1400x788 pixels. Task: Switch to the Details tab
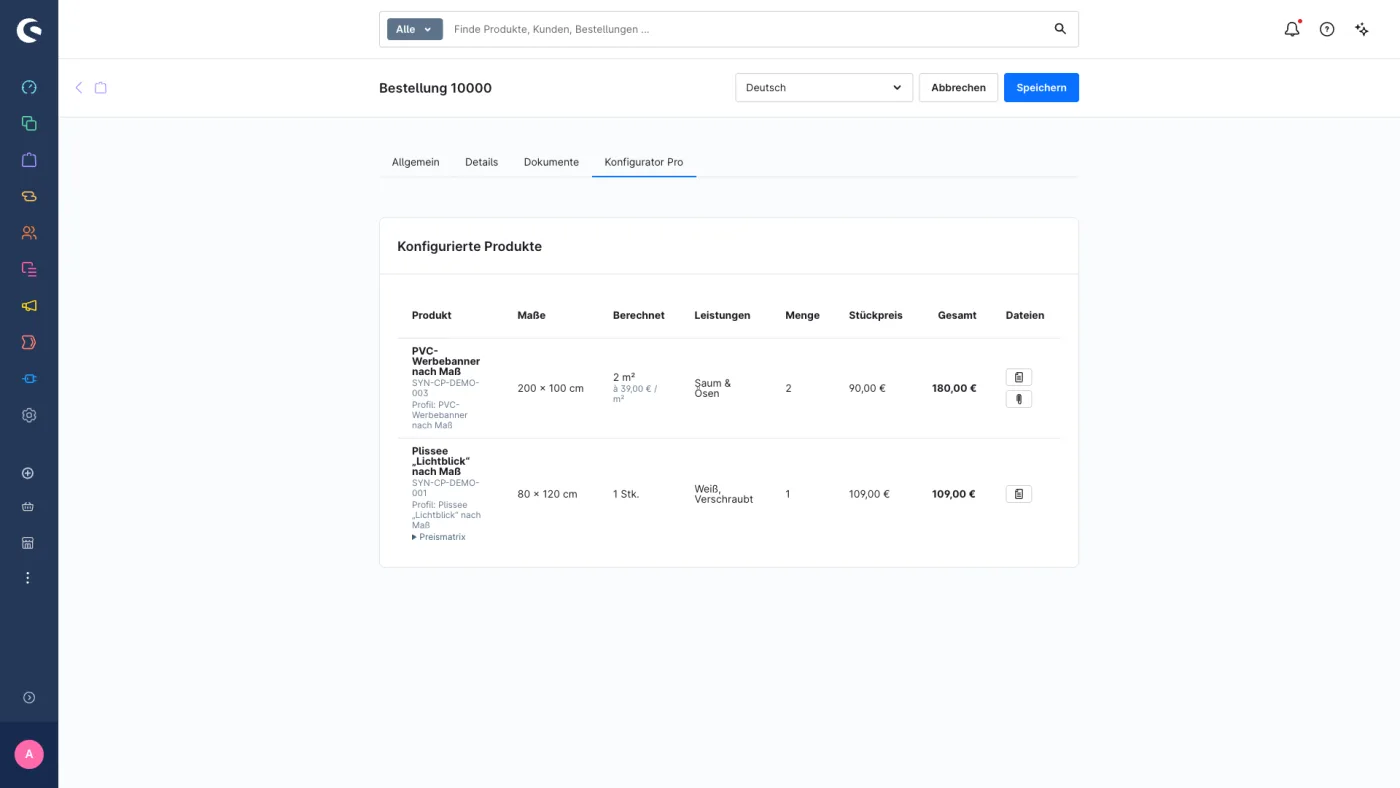point(481,162)
